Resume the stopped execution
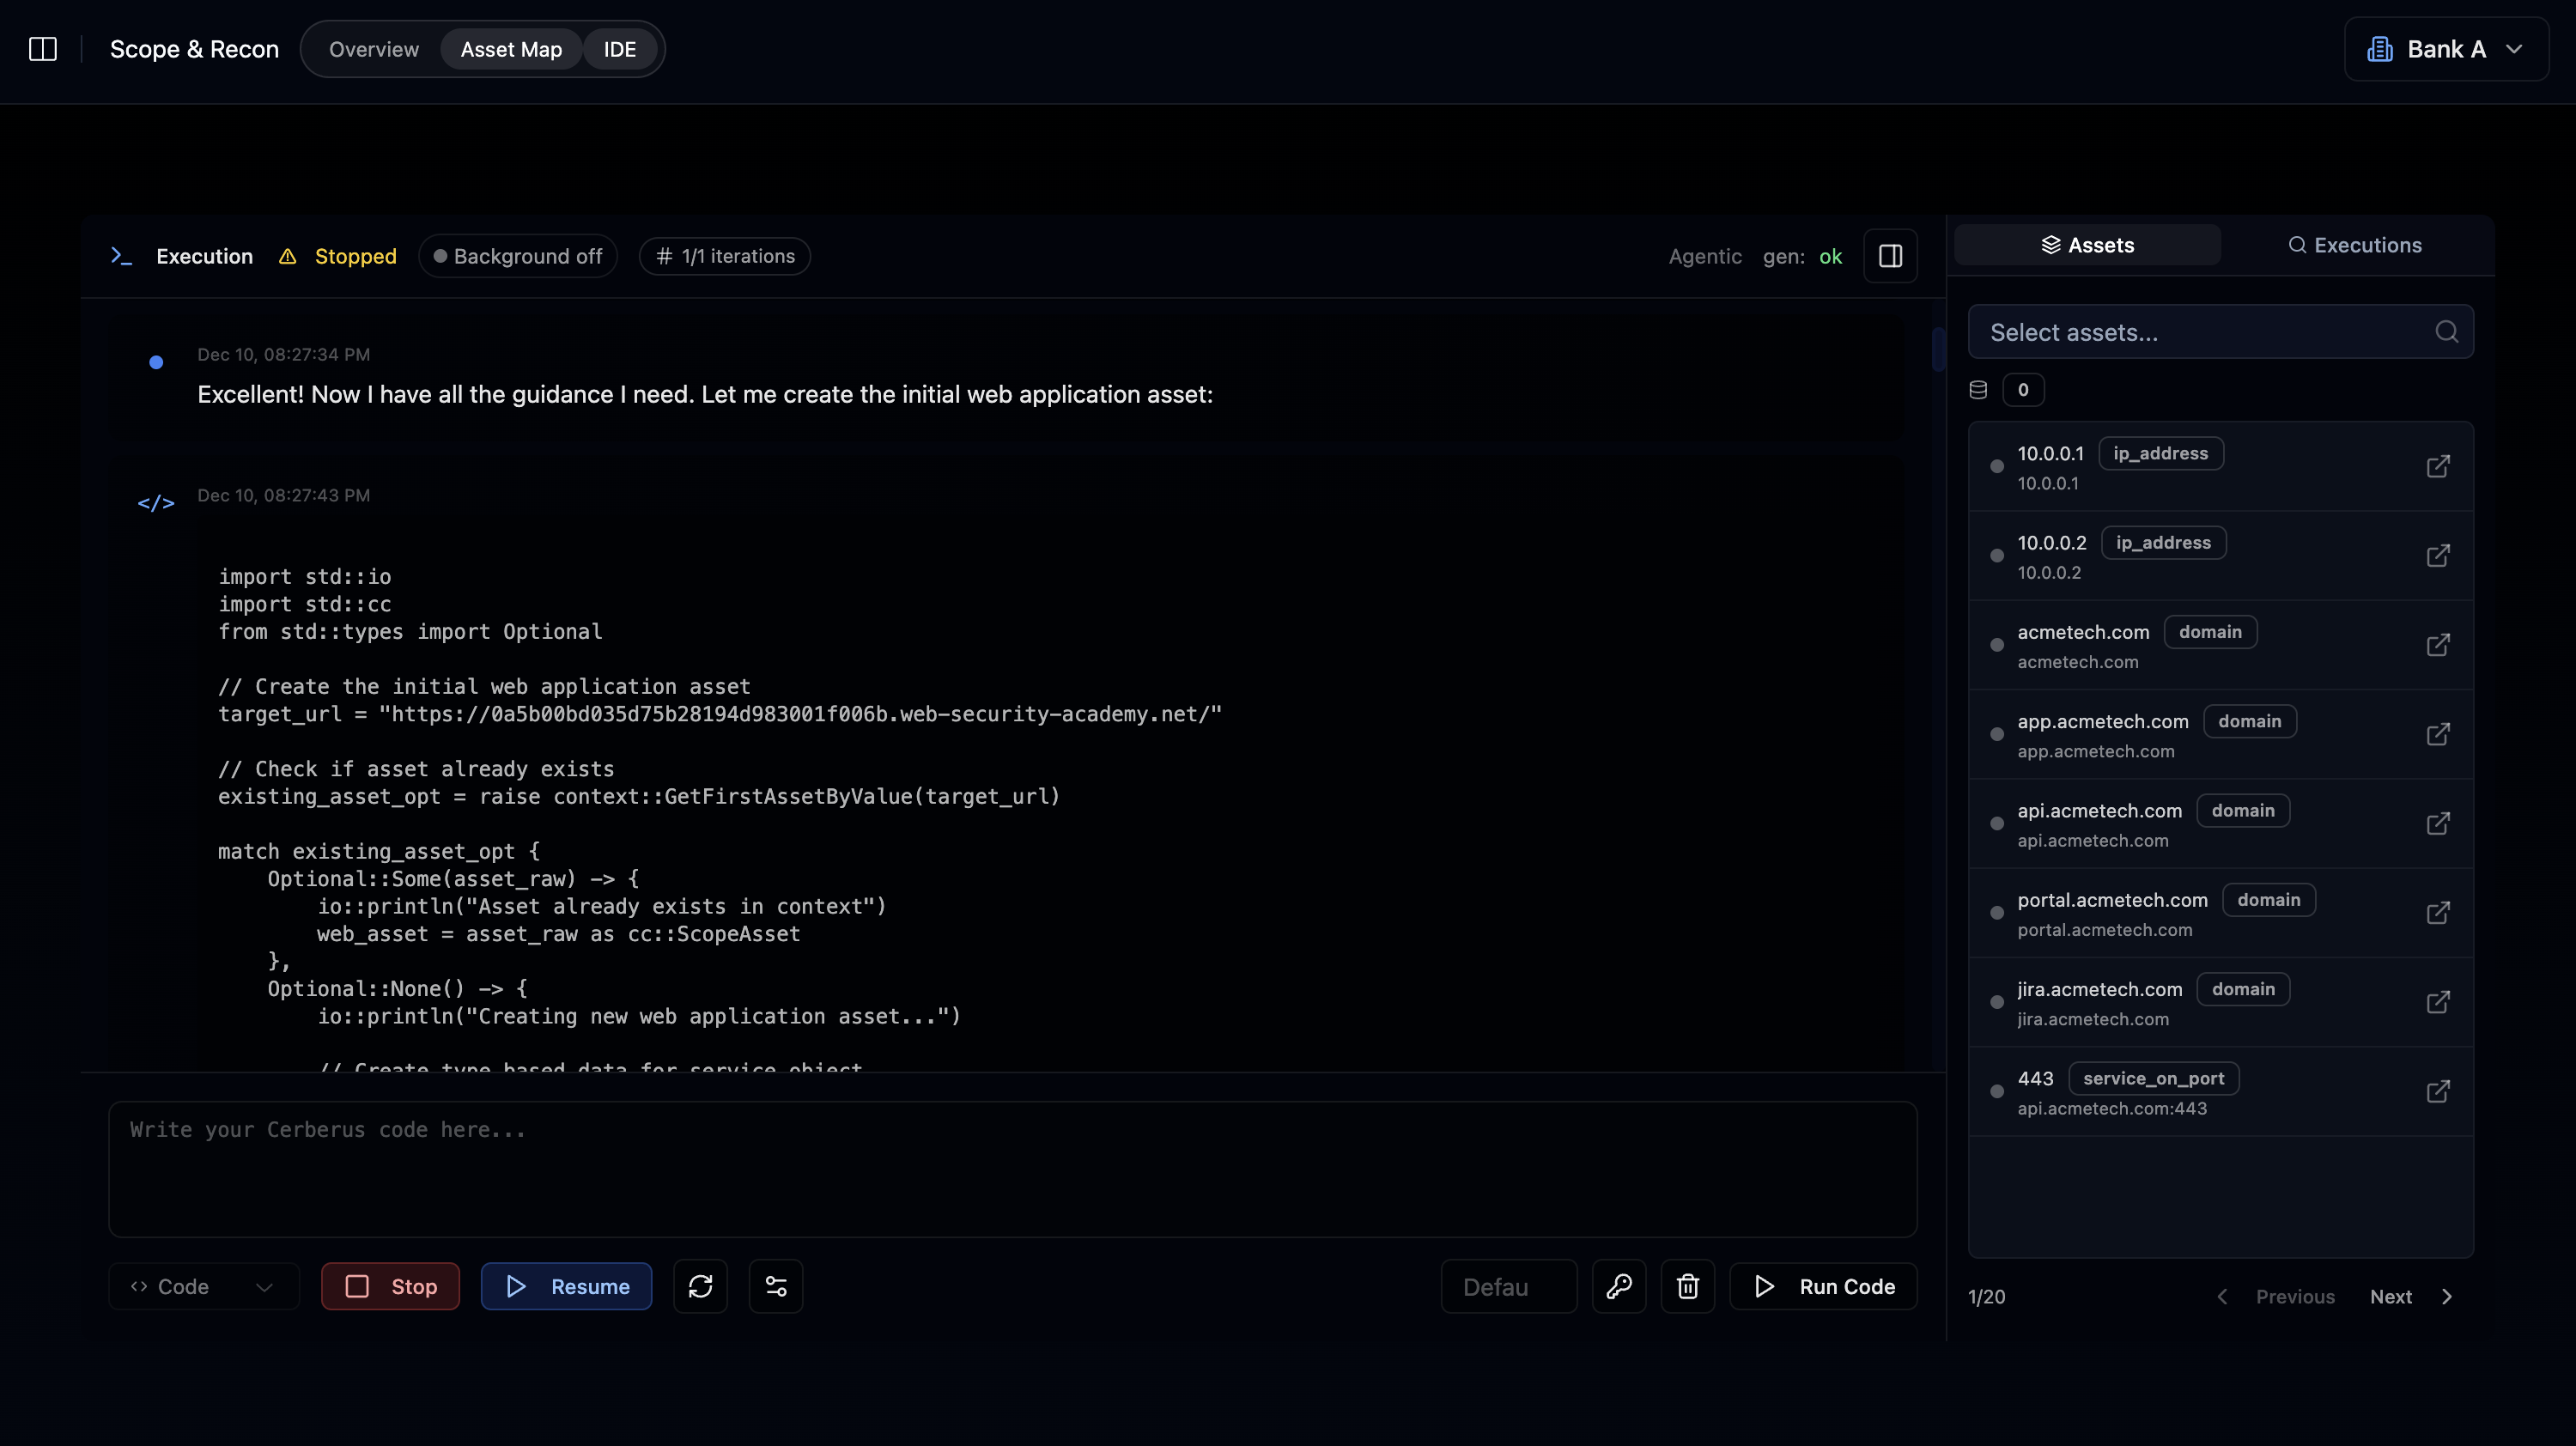The height and width of the screenshot is (1446, 2576). click(566, 1286)
